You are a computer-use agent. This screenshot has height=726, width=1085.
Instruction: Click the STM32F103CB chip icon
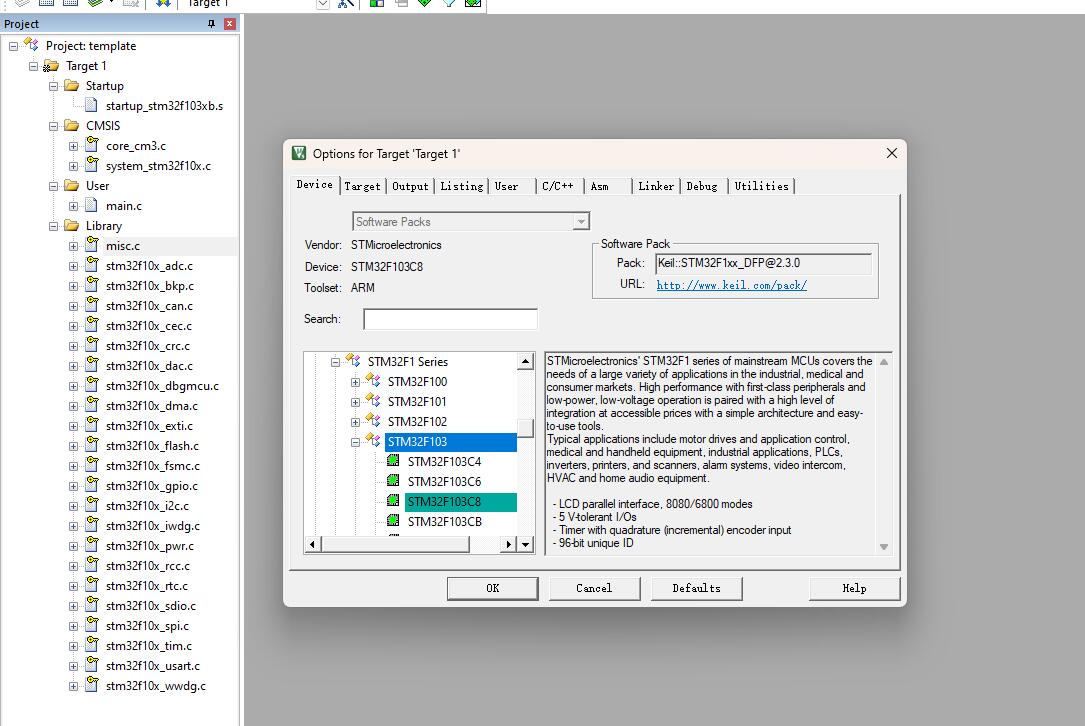pos(393,520)
